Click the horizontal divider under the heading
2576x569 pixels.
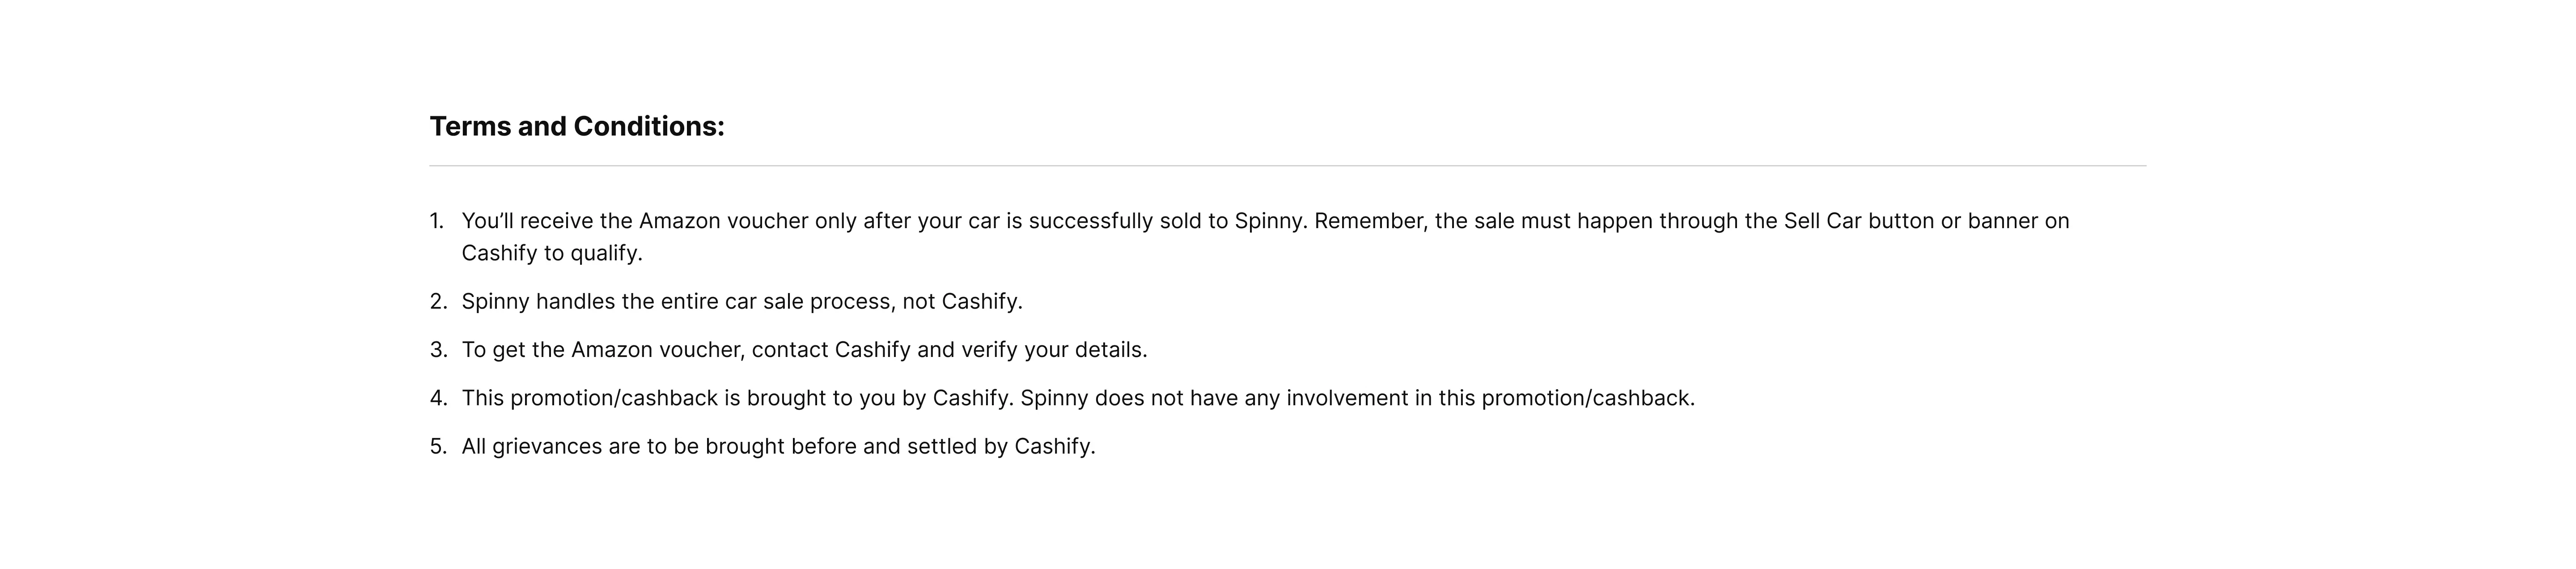click(x=1287, y=166)
